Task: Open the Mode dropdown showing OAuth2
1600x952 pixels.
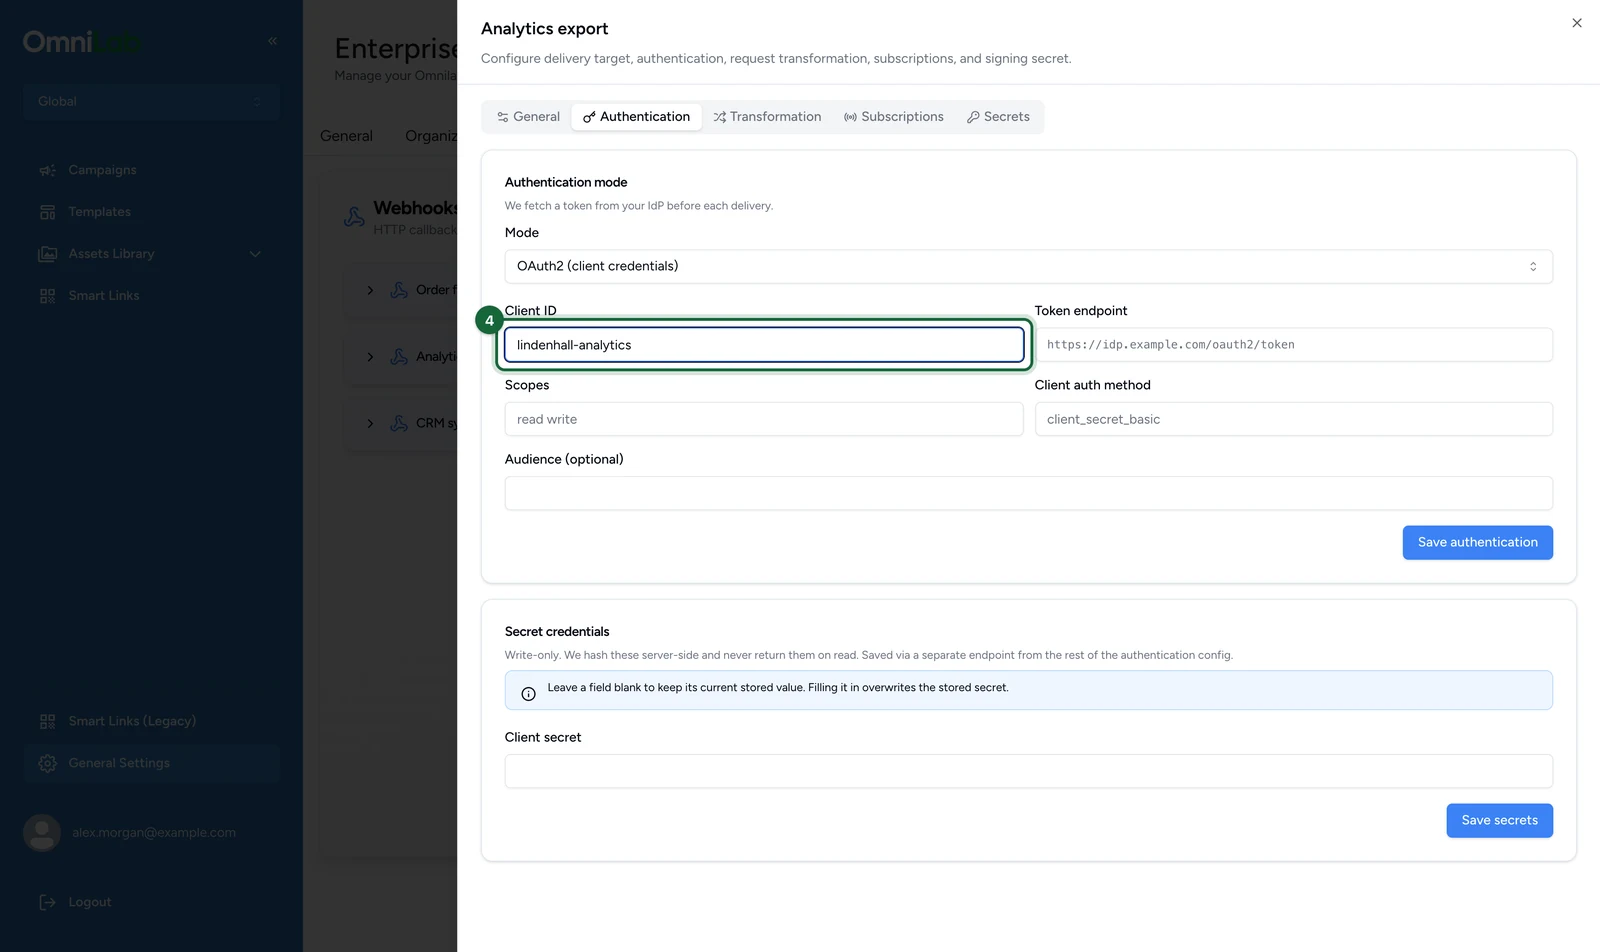Action: pos(1028,266)
